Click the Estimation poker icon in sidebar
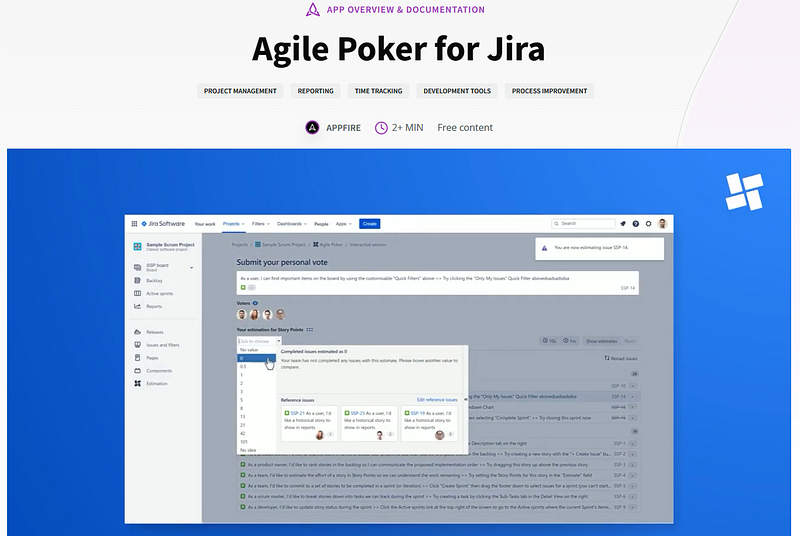800x536 pixels. tap(137, 384)
